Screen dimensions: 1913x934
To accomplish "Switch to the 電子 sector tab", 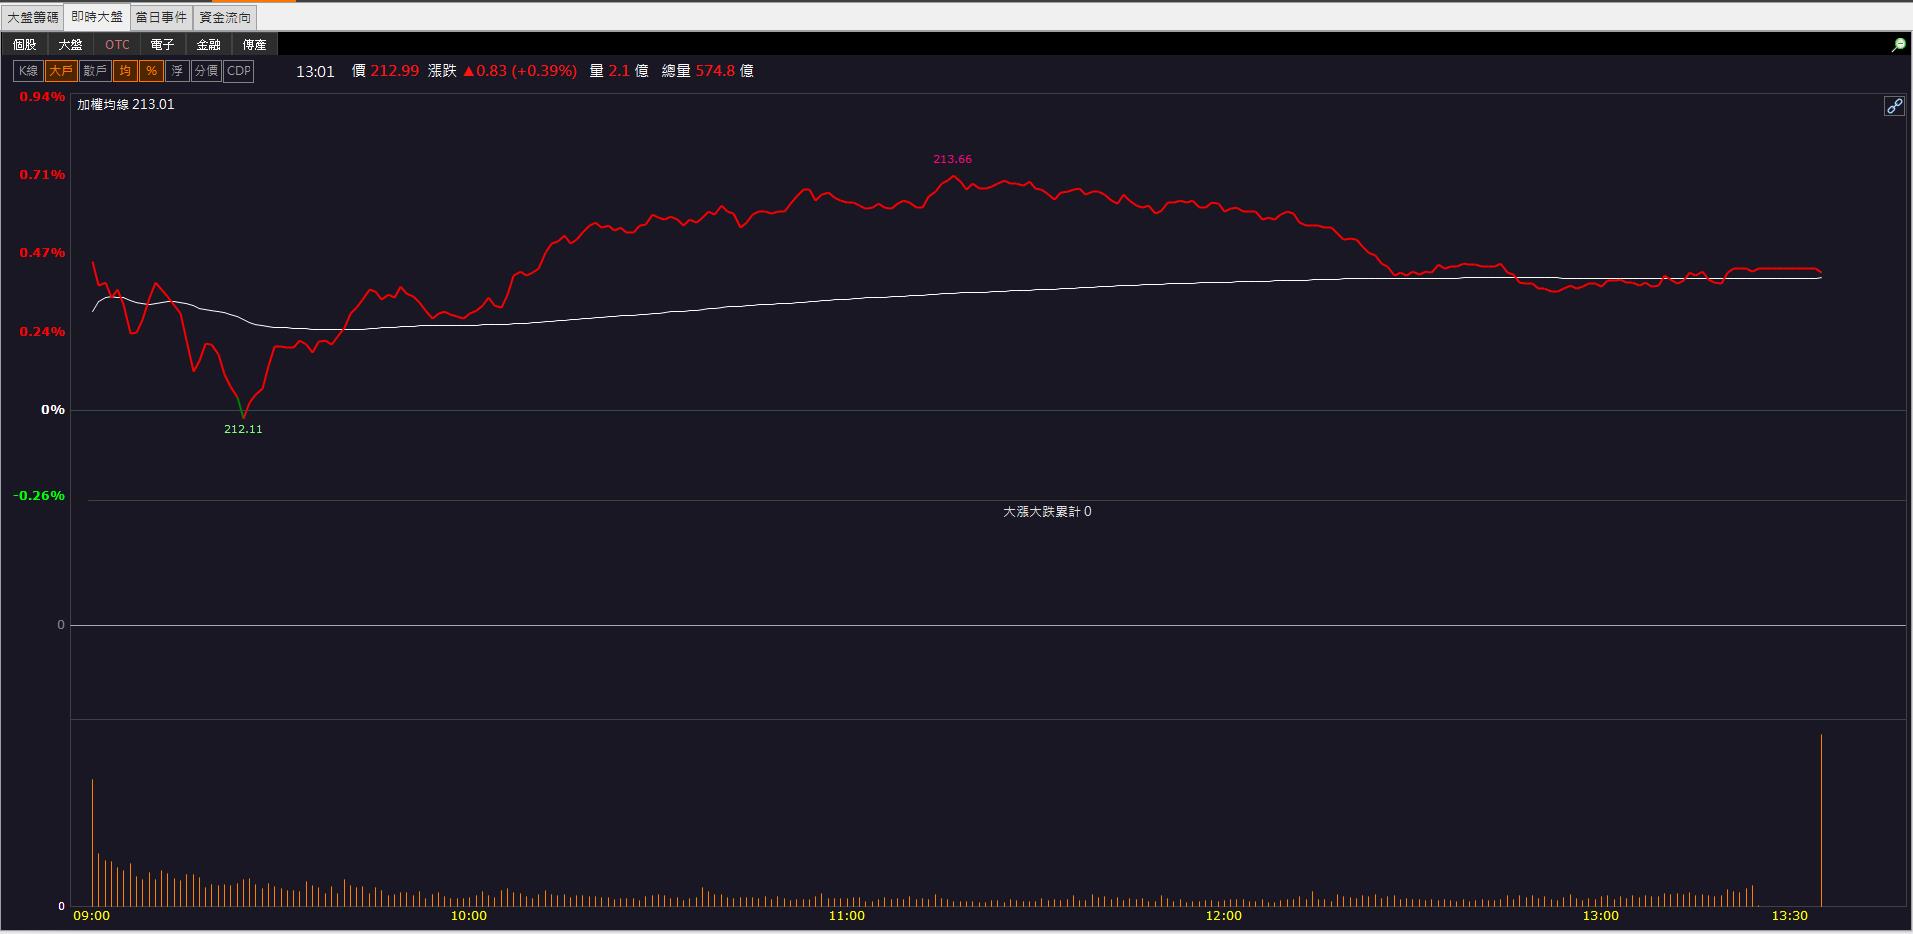I will point(163,45).
